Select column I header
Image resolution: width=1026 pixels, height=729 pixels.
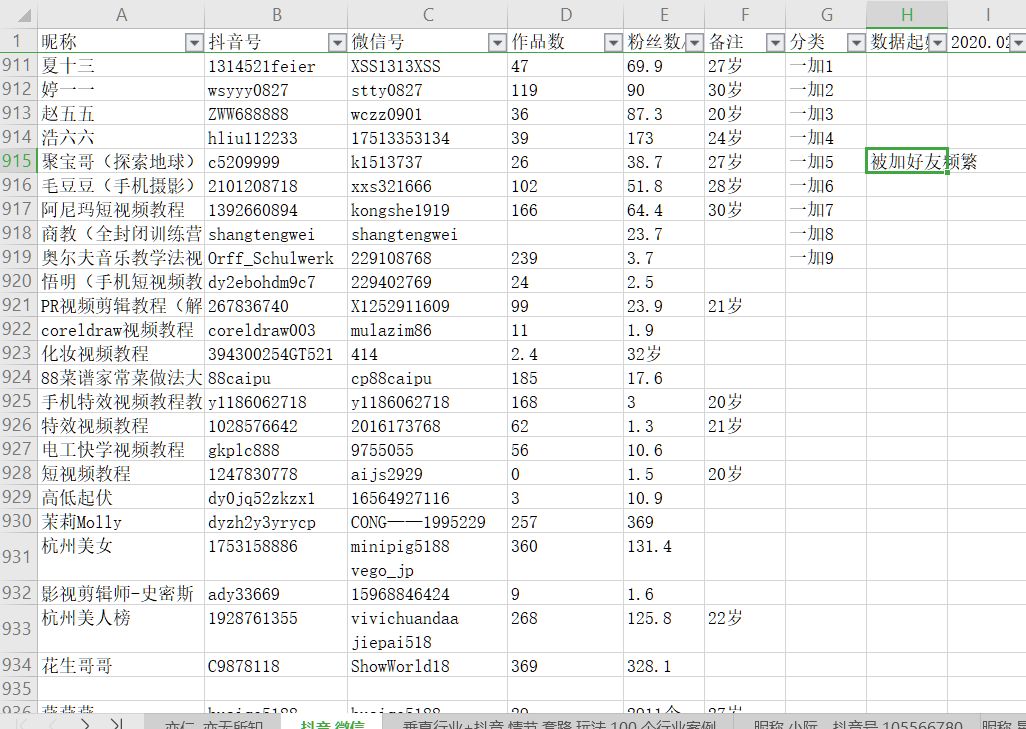coord(987,14)
